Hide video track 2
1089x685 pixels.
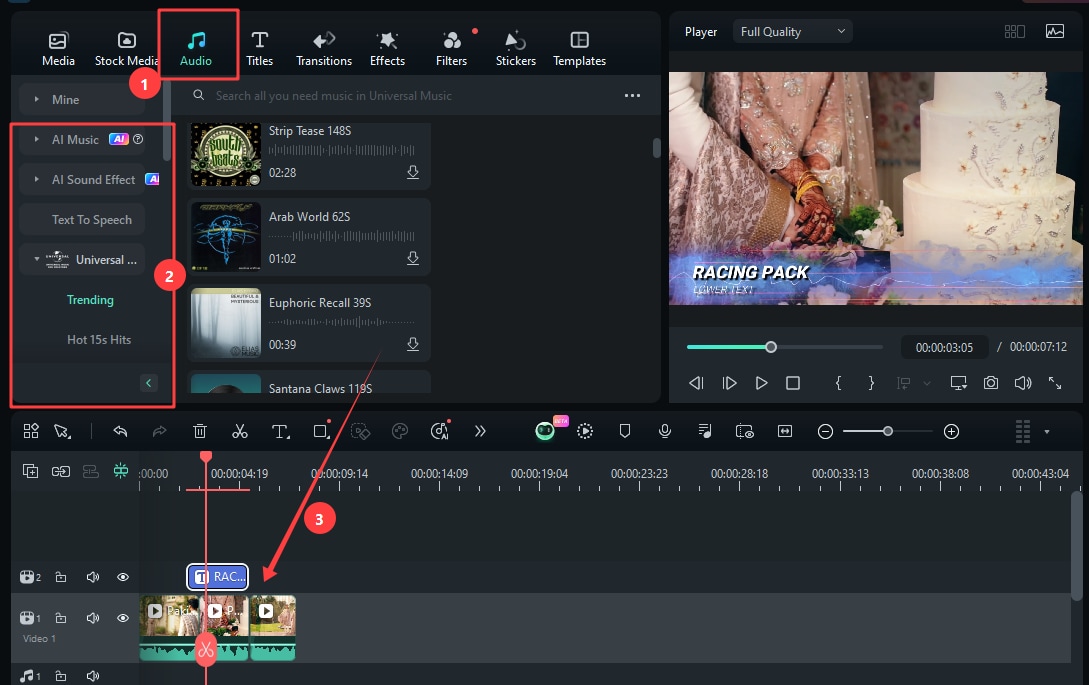(x=123, y=577)
